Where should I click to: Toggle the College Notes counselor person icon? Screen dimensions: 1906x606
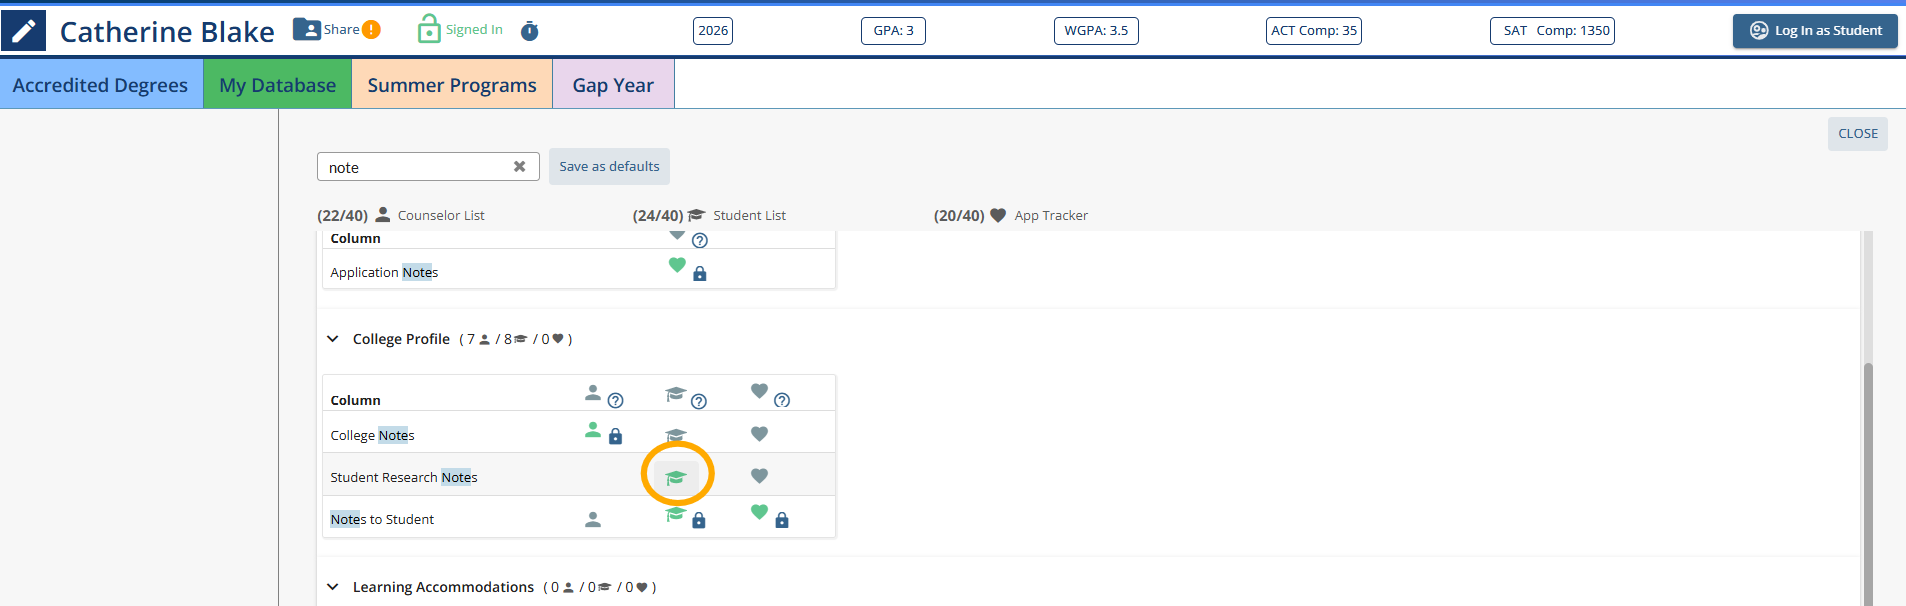pos(593,430)
